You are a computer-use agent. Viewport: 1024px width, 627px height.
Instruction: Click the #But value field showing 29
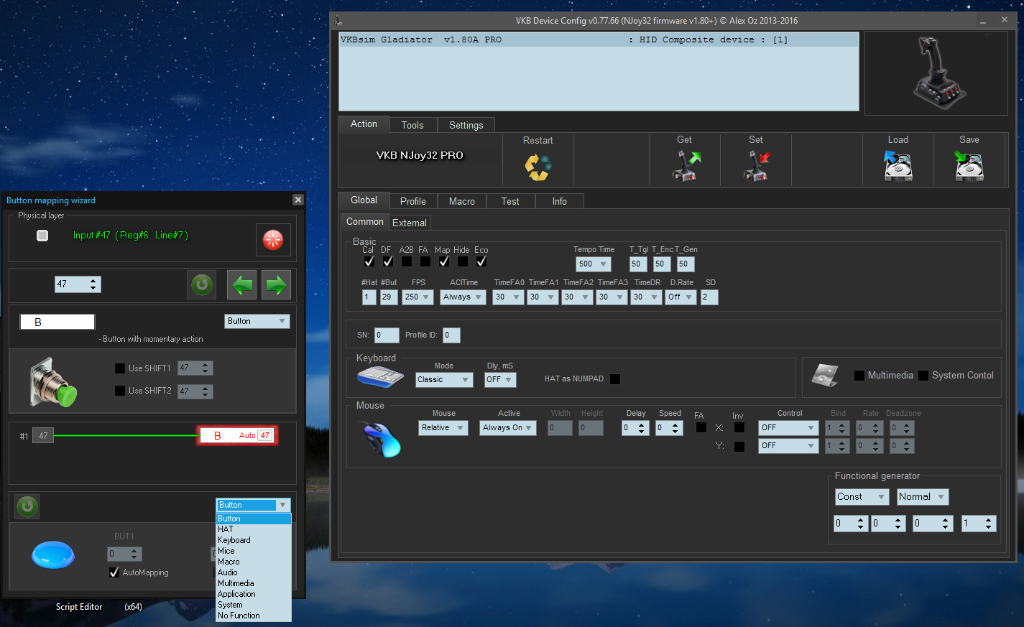tap(389, 297)
